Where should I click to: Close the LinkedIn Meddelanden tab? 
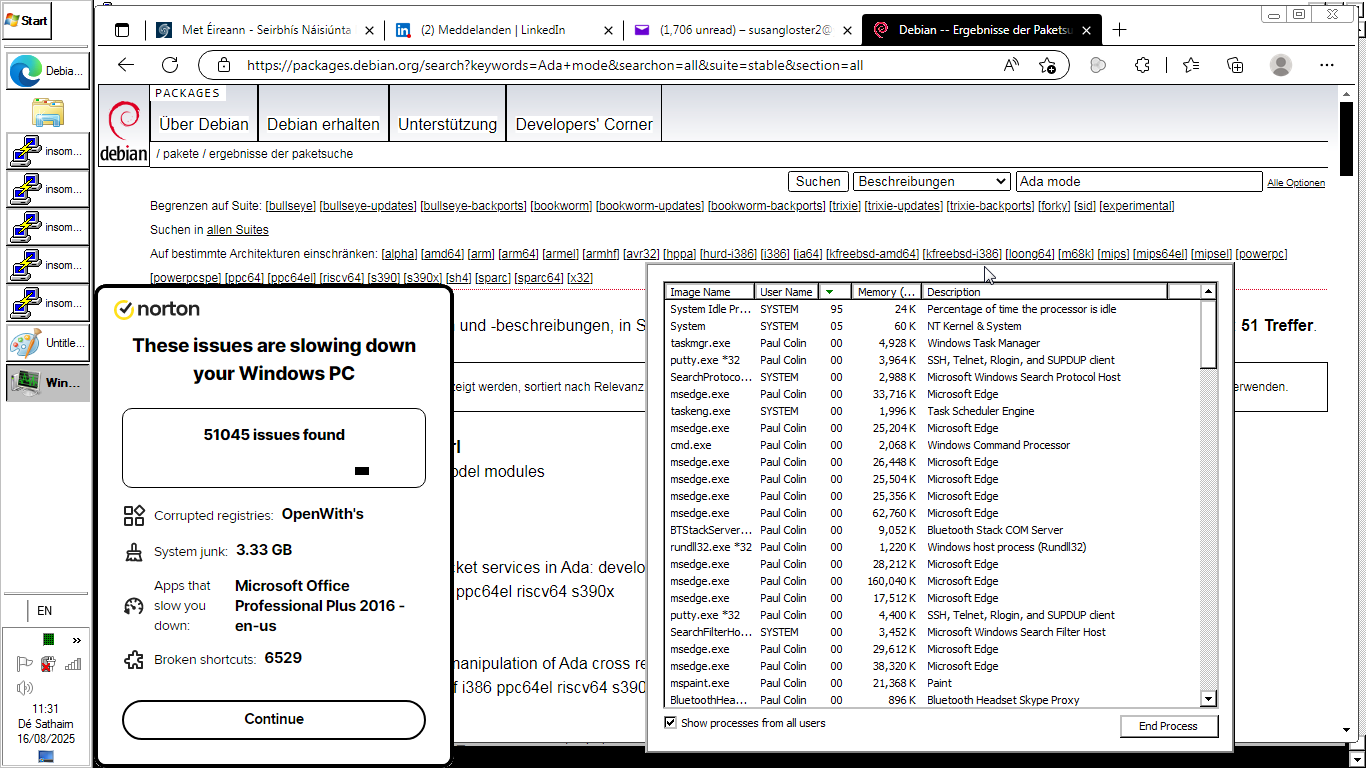[x=609, y=30]
